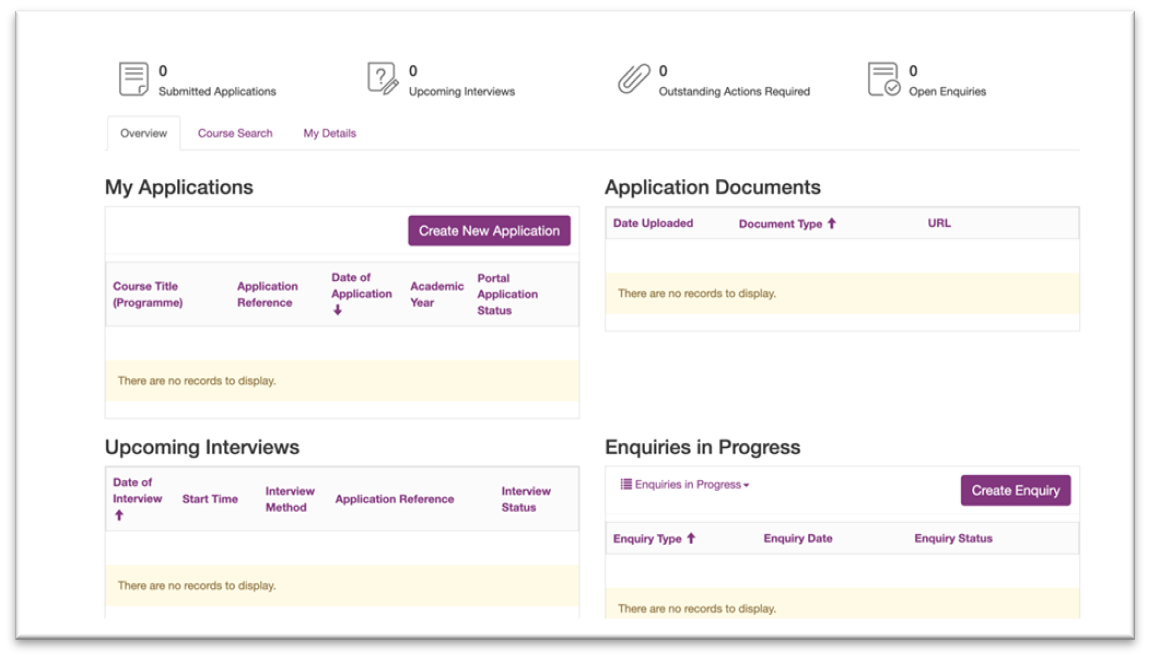
Task: Click the sort arrow next to Enquiry Type
Action: [691, 538]
